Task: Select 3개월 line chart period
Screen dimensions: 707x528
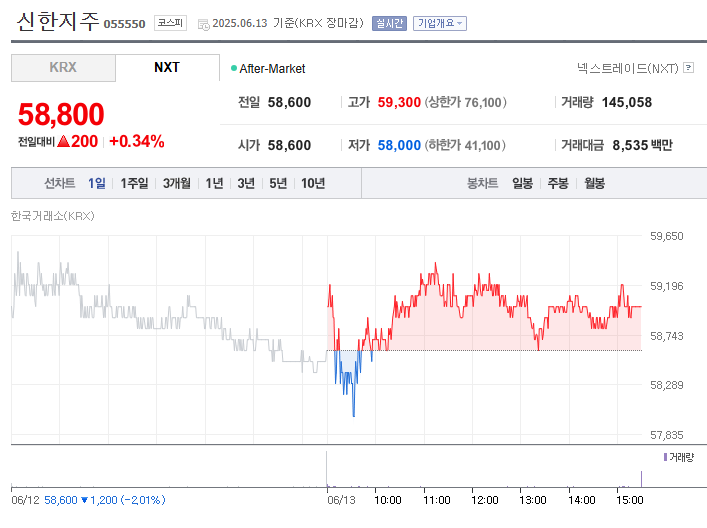Action: pos(176,183)
